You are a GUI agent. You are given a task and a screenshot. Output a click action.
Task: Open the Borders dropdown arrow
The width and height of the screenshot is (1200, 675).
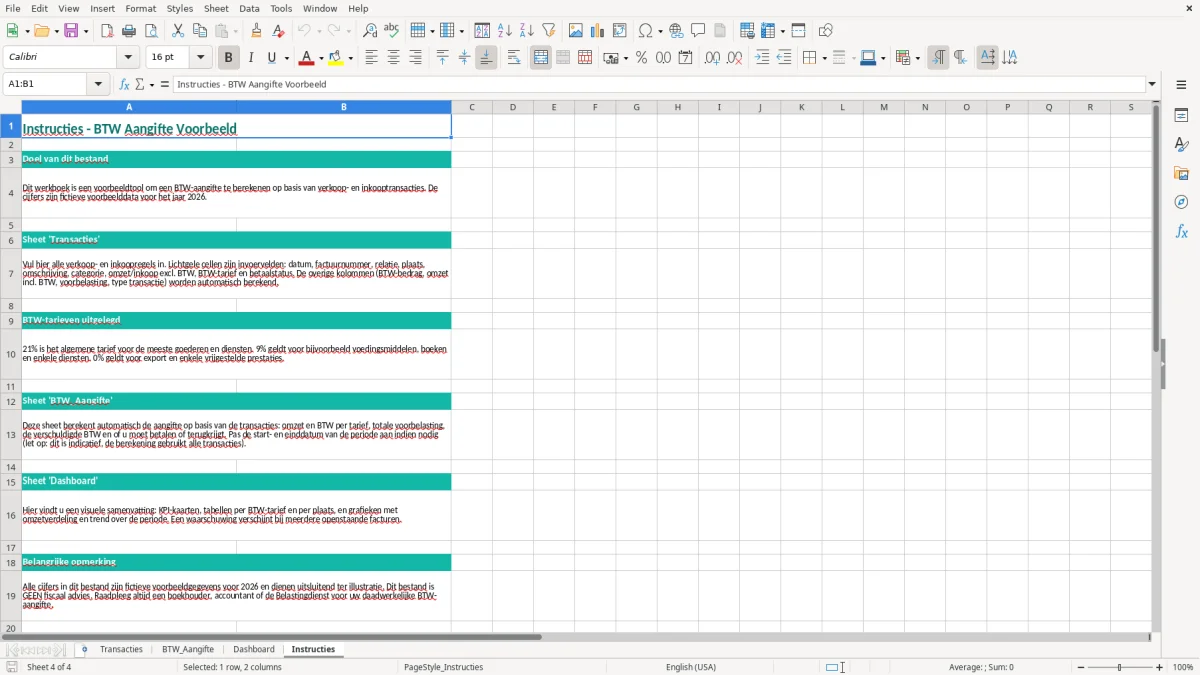point(823,58)
